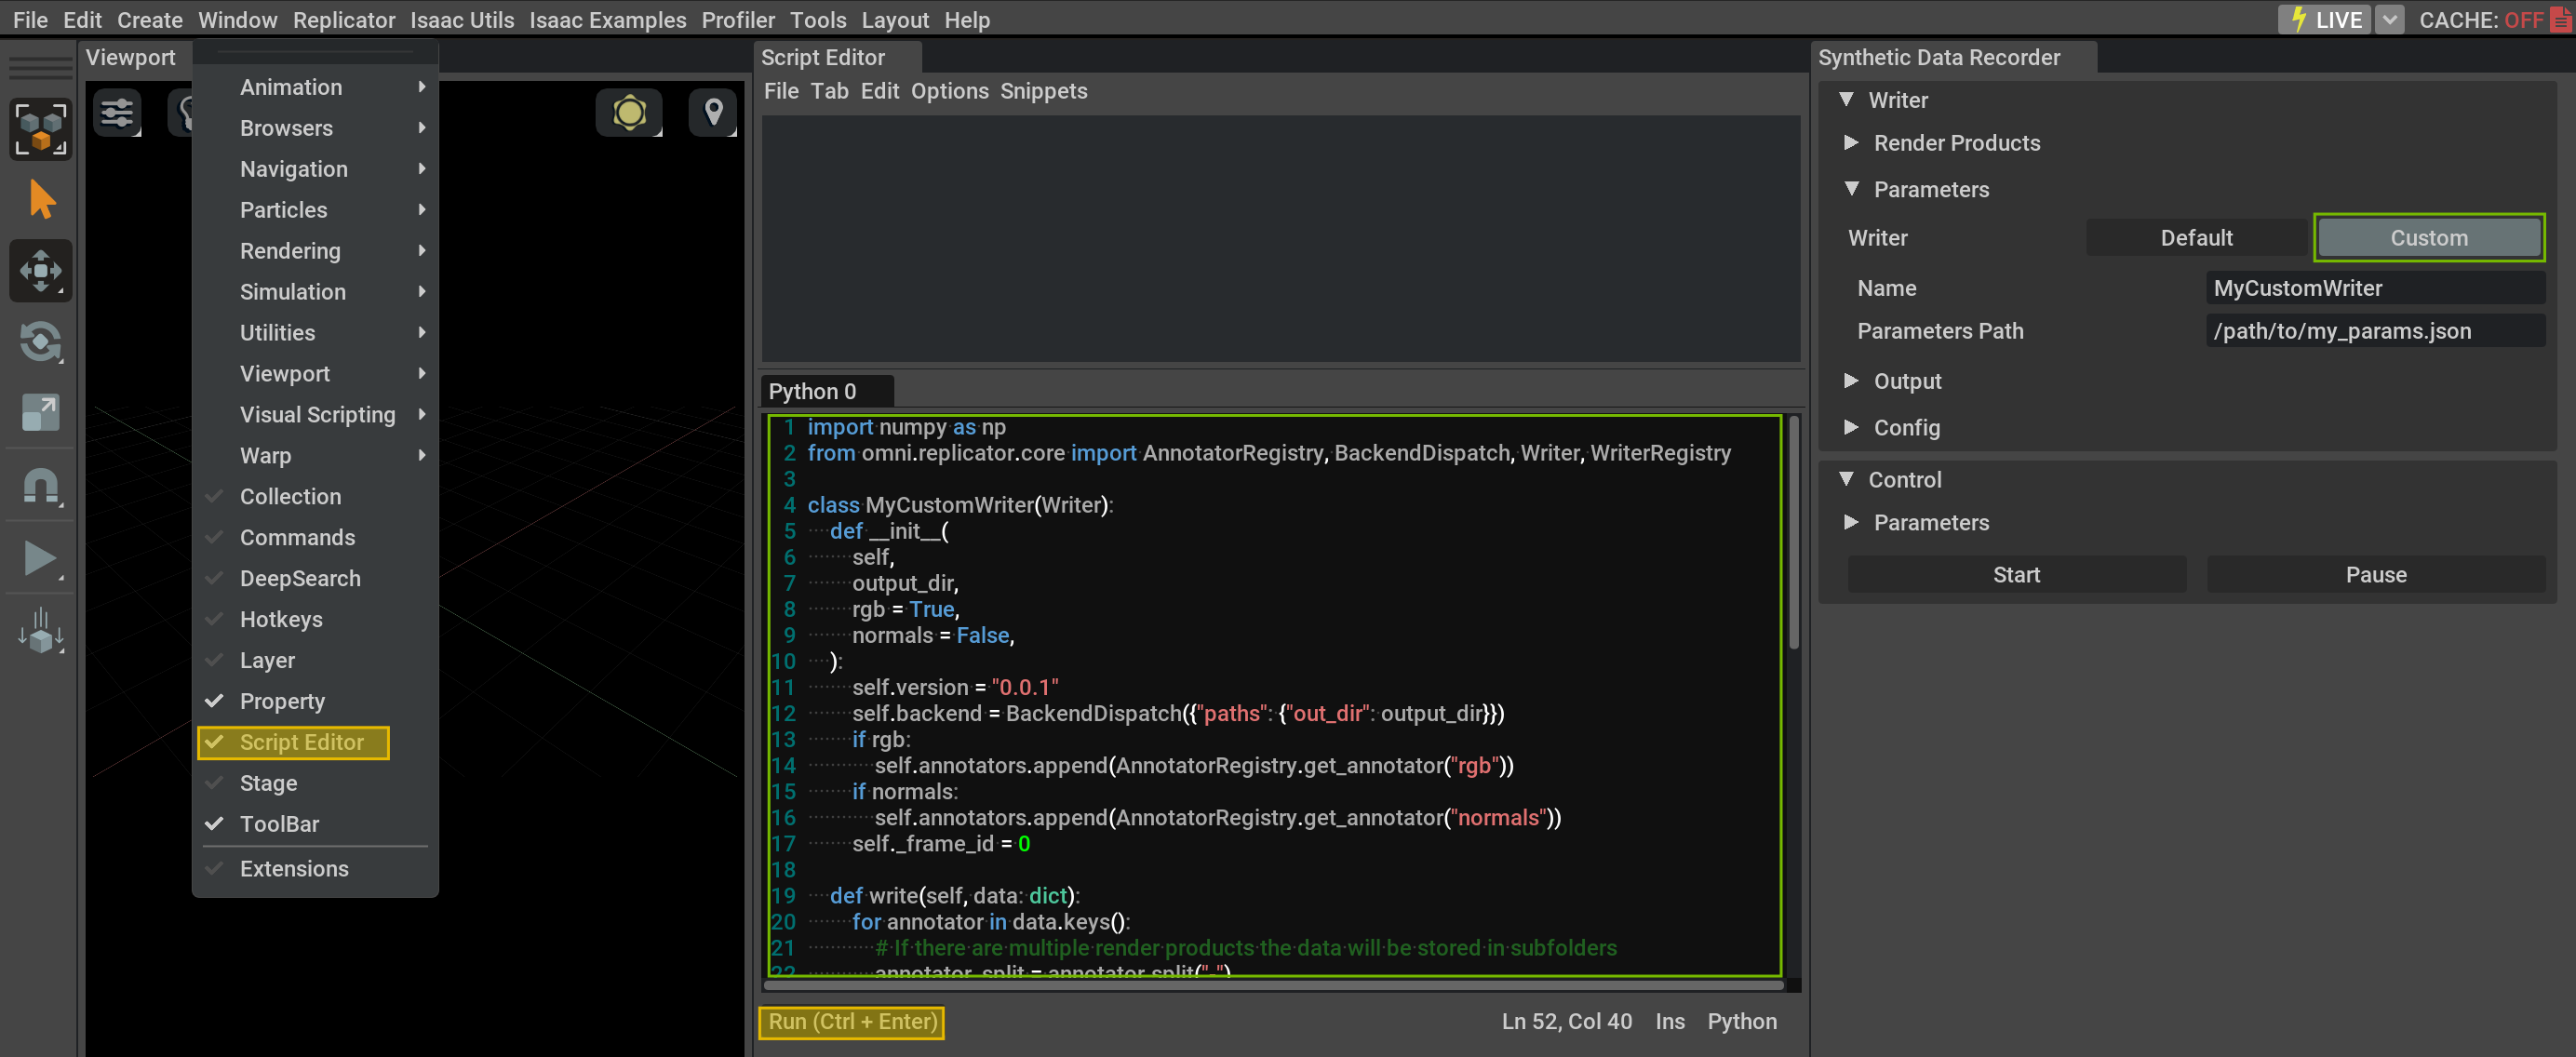Open the Viewport submenu in Window menu
Image resolution: width=2576 pixels, height=1057 pixels.
point(315,374)
